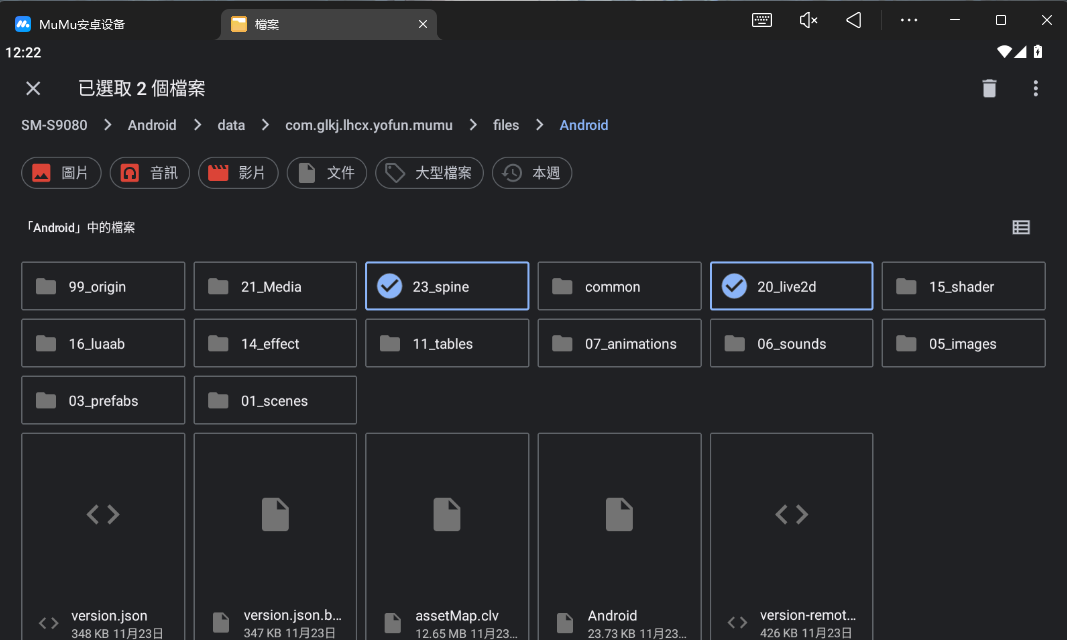This screenshot has height=640, width=1067.
Task: Click the 「Android」中的檔案 section heading
Action: [x=80, y=227]
